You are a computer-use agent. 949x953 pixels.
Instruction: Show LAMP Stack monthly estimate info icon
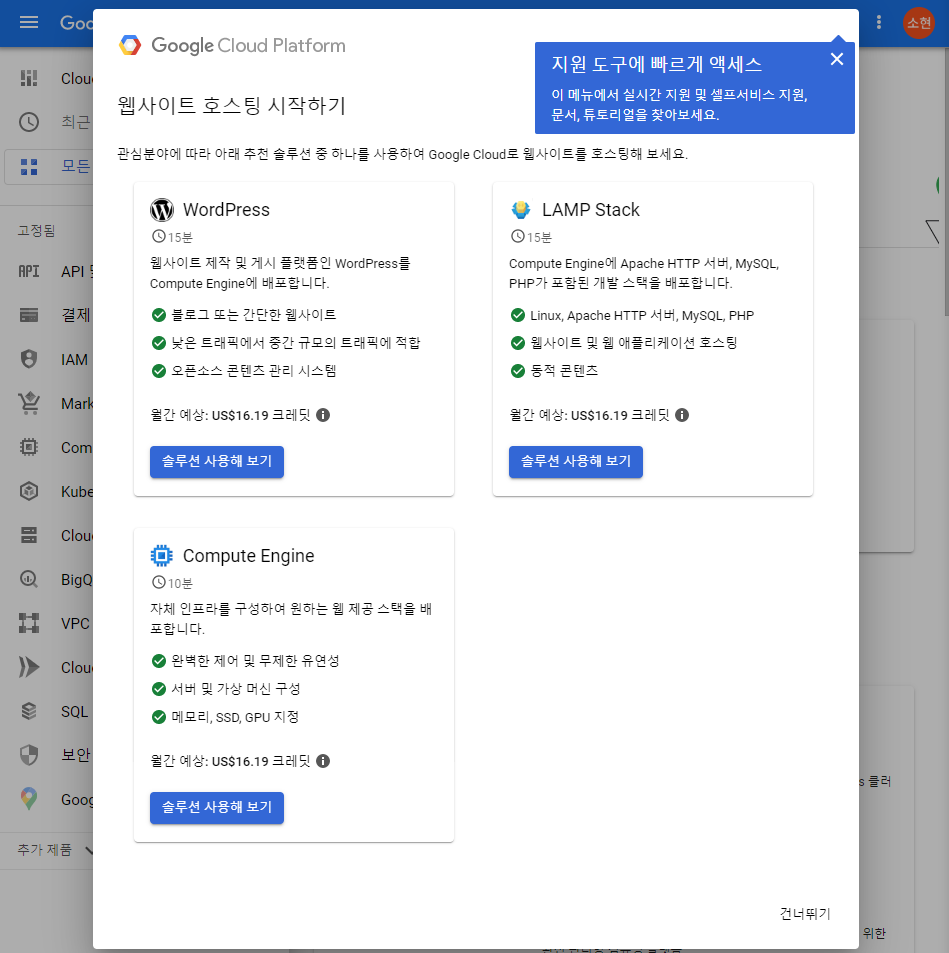coord(682,415)
